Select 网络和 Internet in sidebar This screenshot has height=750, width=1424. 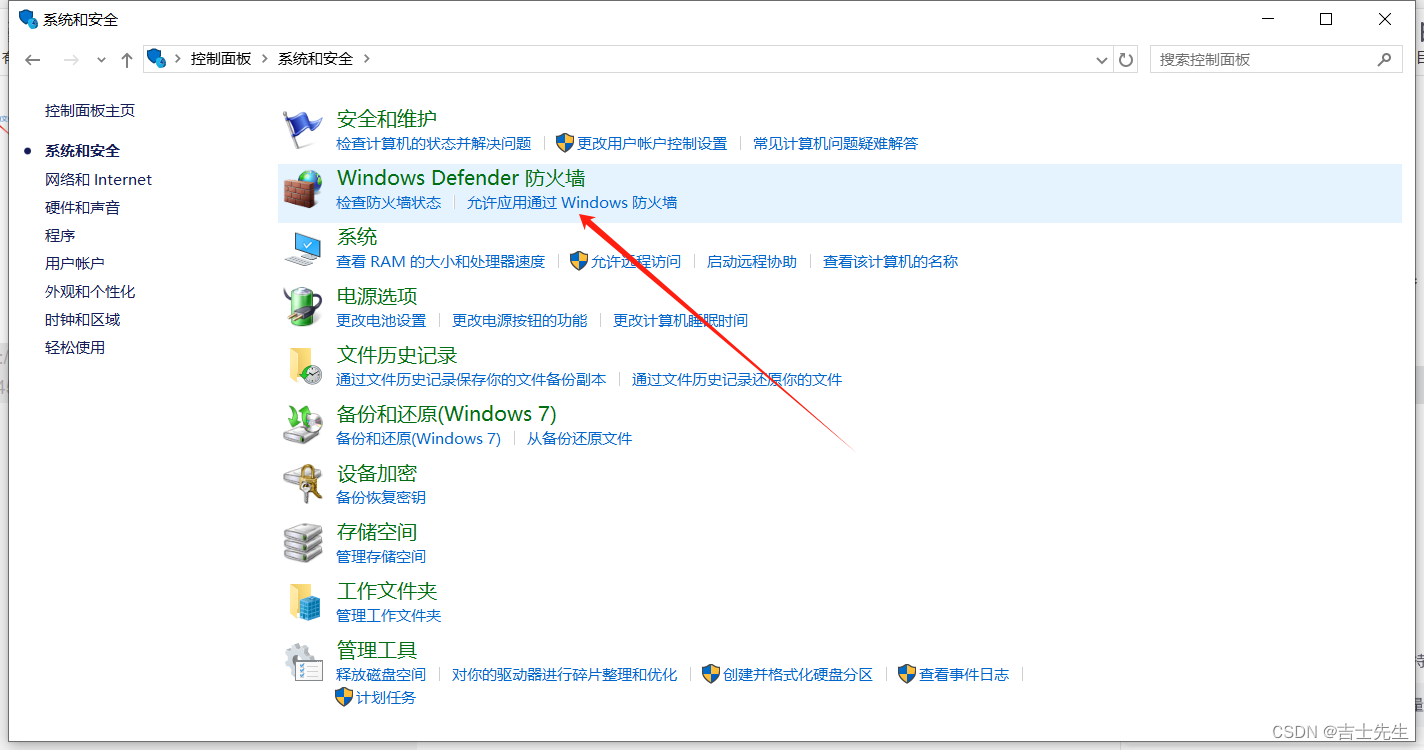pos(99,179)
